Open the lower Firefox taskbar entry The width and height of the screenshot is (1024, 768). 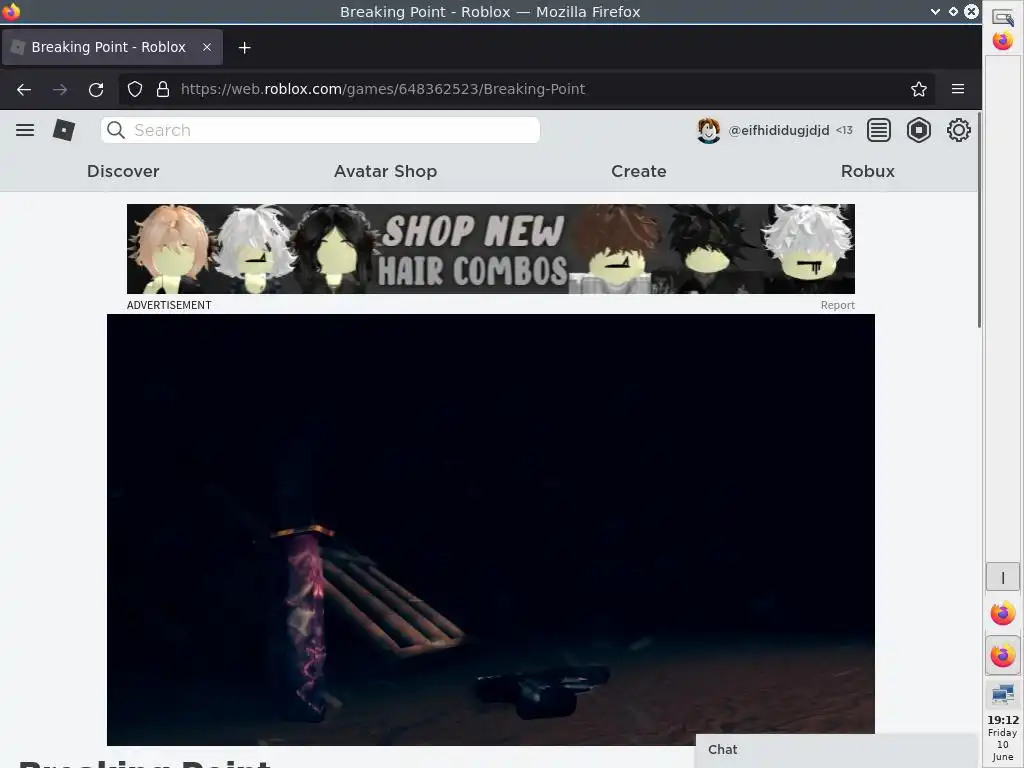[1002, 655]
